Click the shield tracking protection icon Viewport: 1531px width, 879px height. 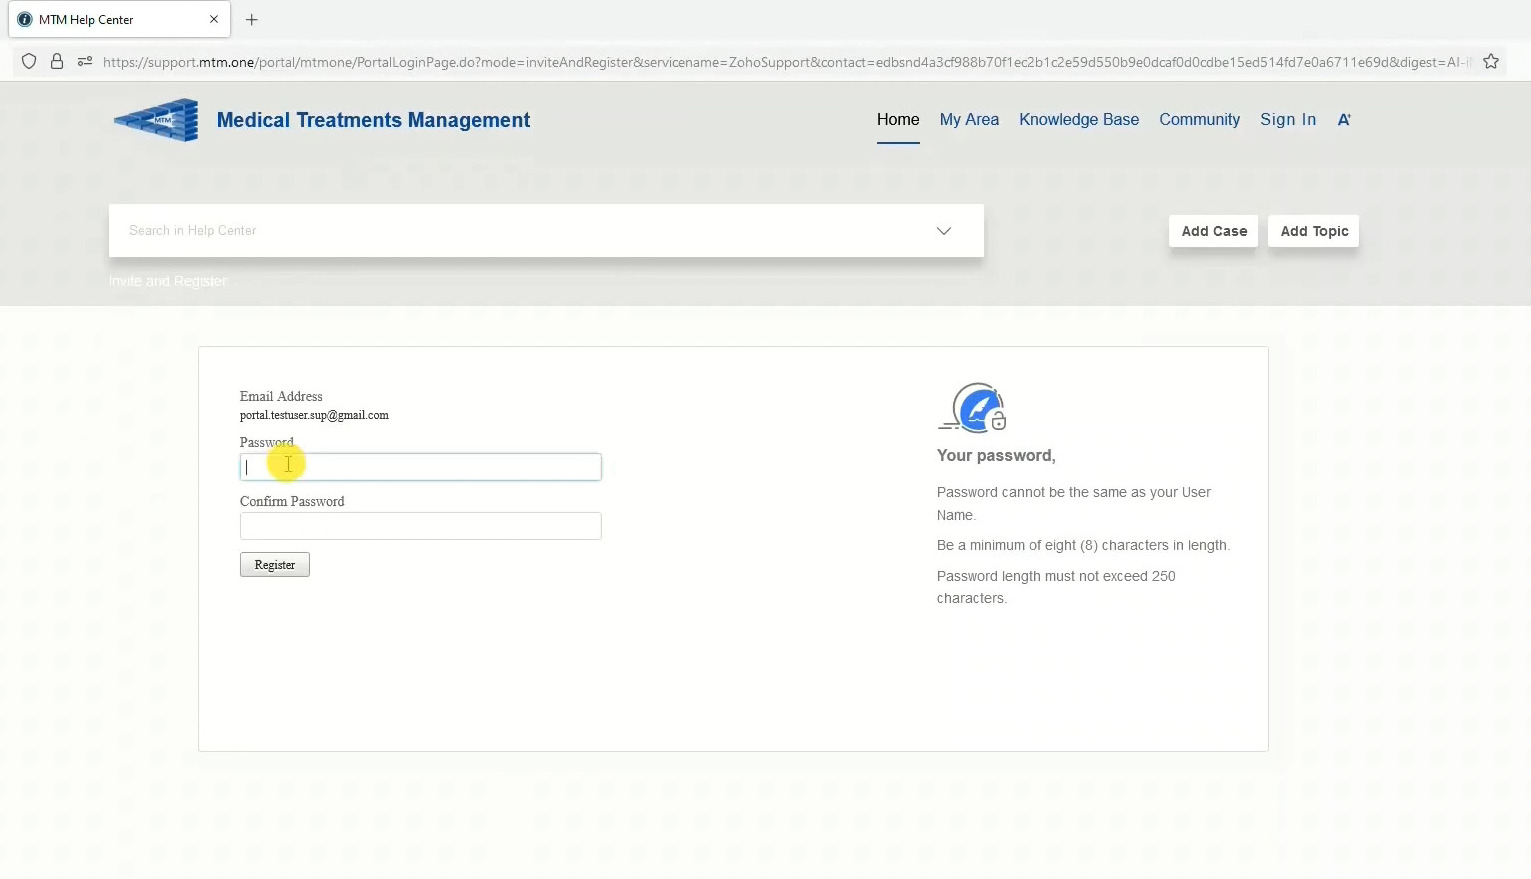pyautogui.click(x=29, y=61)
